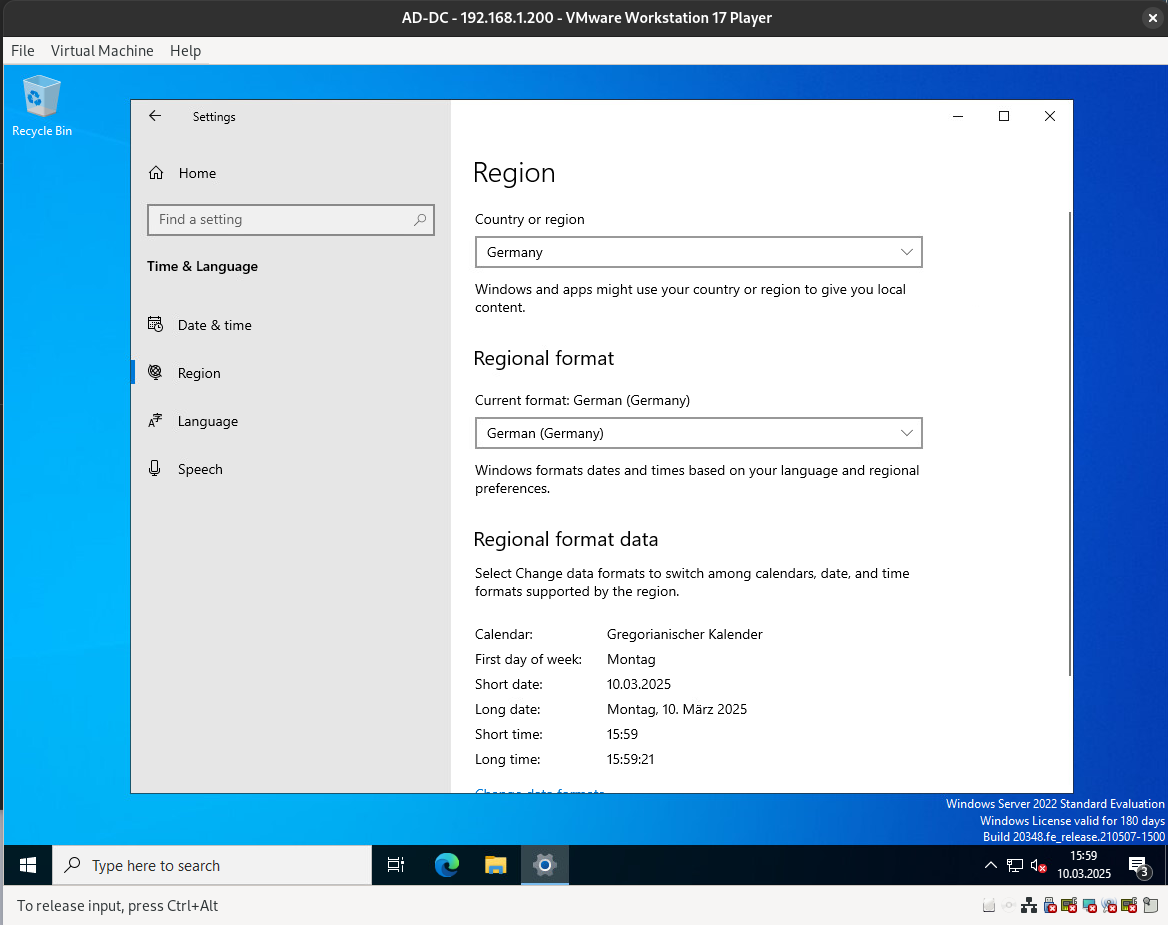Open Task View in the taskbar
Image resolution: width=1168 pixels, height=925 pixels.
396,865
